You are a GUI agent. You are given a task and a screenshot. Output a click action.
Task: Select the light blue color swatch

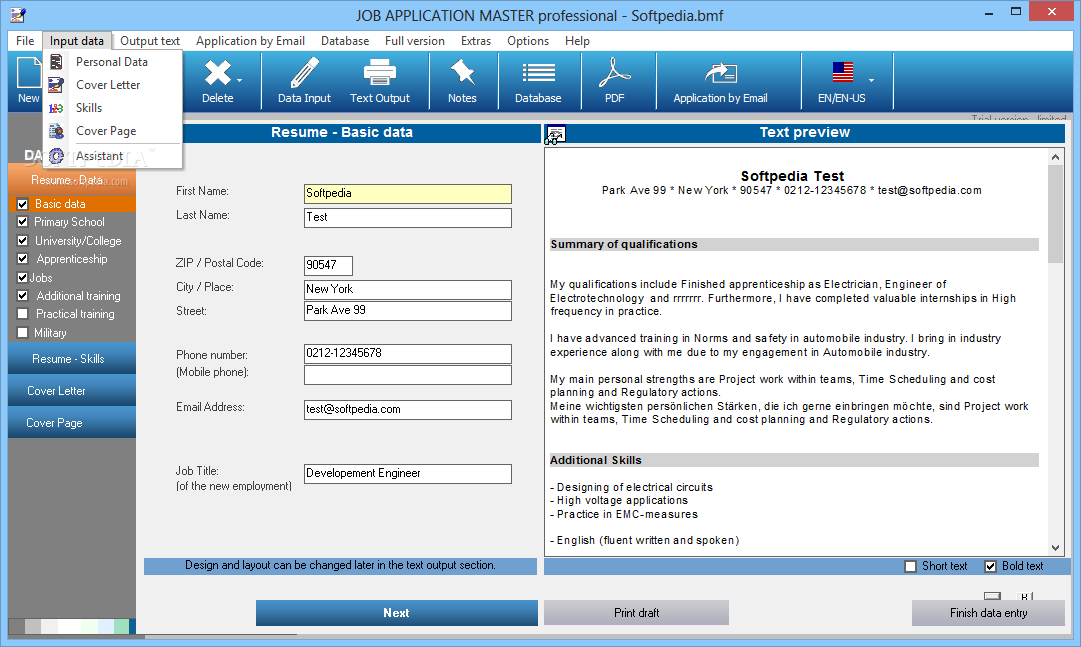pyautogui.click(x=105, y=626)
